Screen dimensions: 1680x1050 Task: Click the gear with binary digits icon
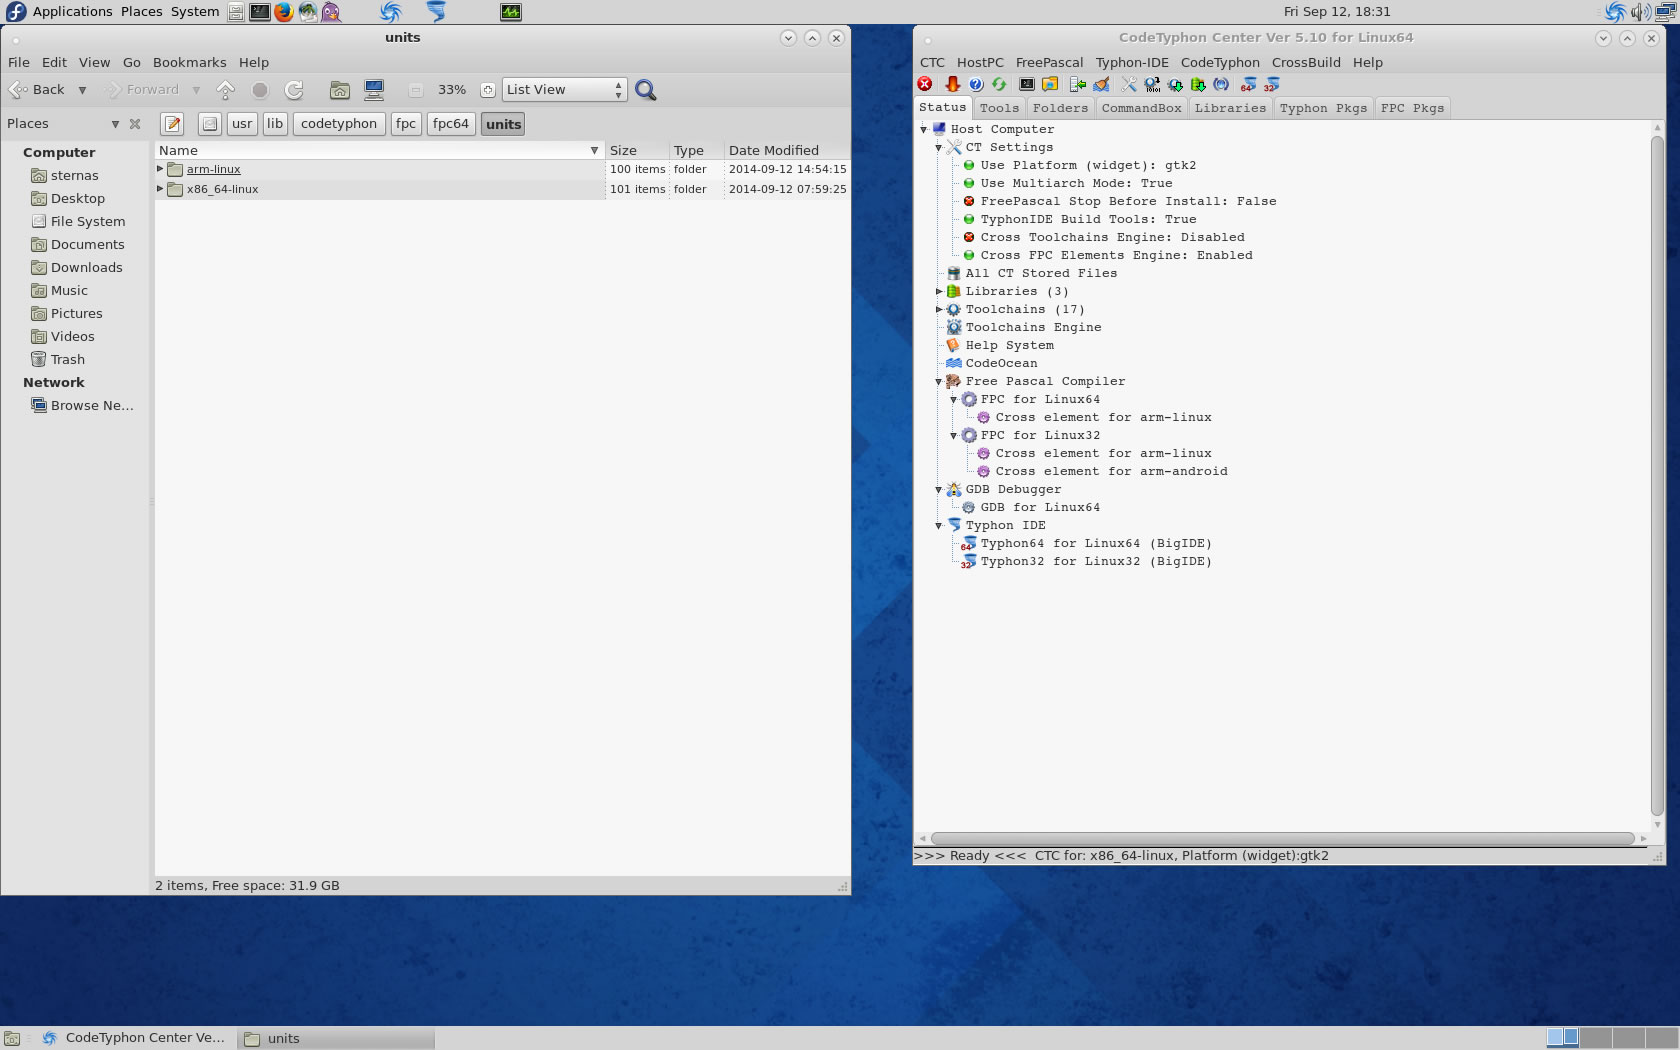1152,85
